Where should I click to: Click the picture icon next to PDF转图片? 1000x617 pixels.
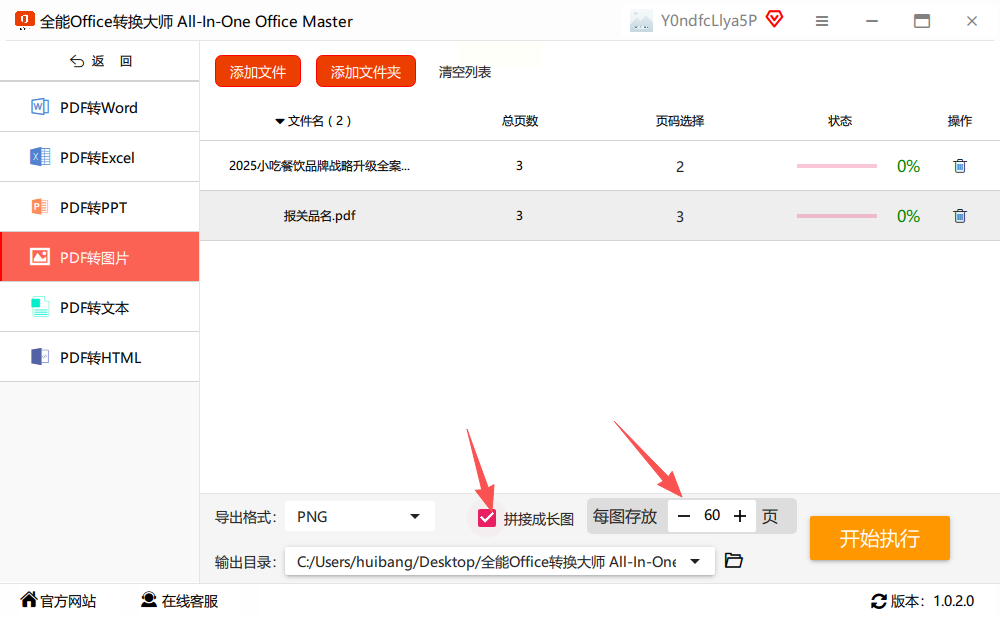(x=40, y=256)
